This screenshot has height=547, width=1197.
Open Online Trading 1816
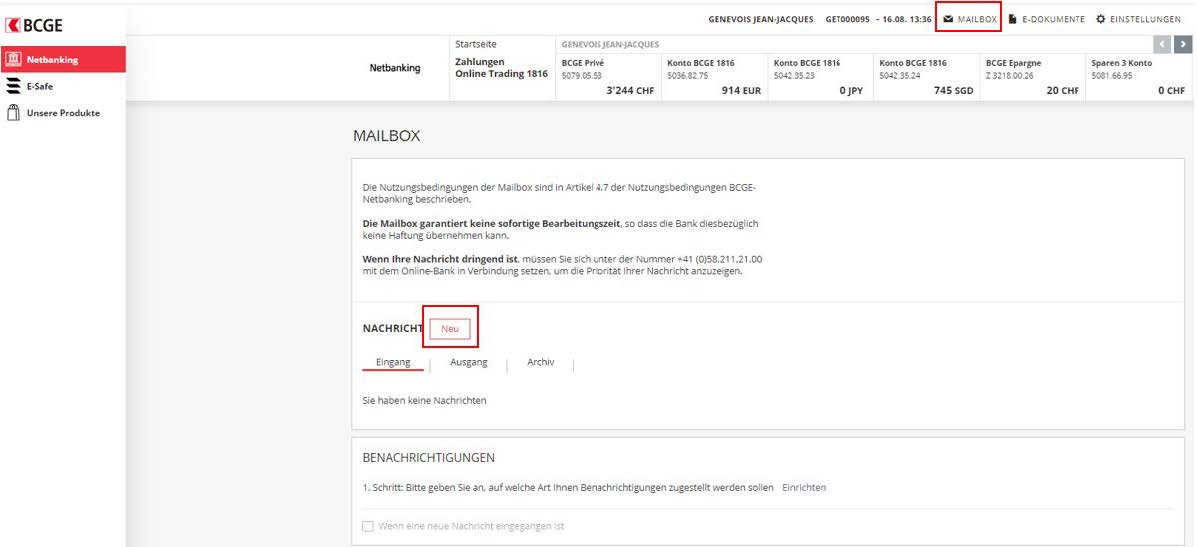[x=501, y=74]
